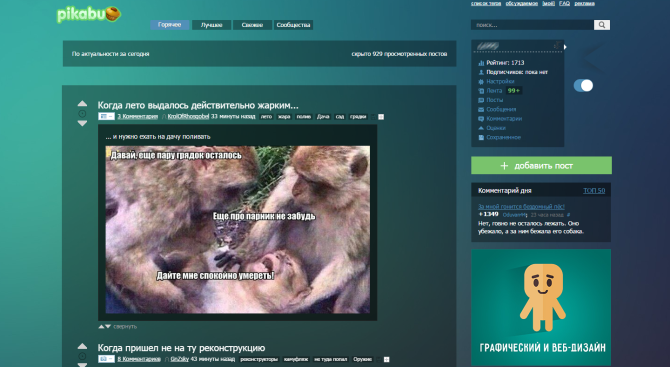Click the Настройки sidebar link
This screenshot has height=367, width=670.
tap(500, 82)
